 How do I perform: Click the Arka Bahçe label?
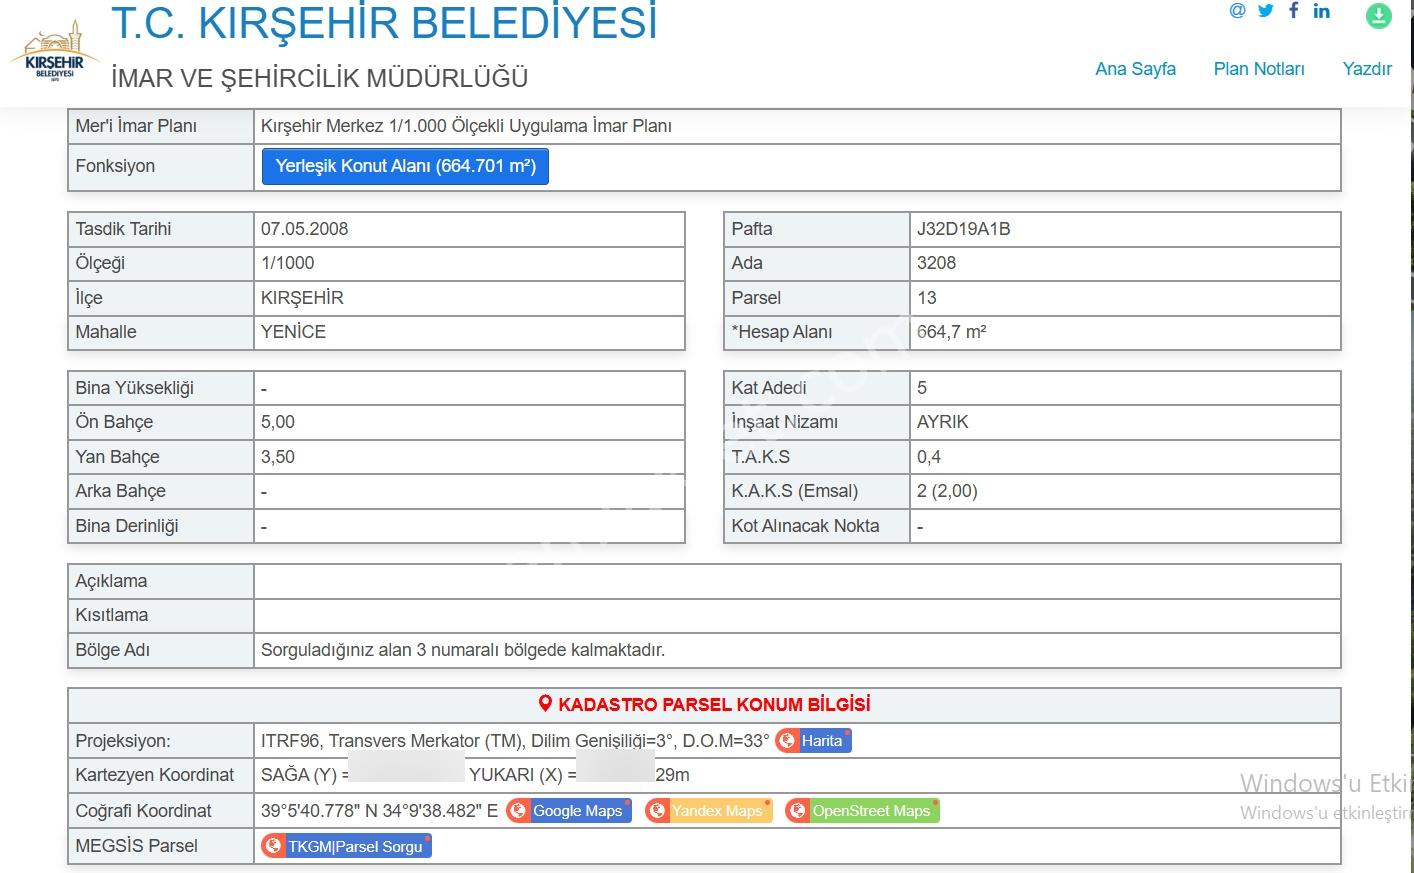(x=121, y=491)
